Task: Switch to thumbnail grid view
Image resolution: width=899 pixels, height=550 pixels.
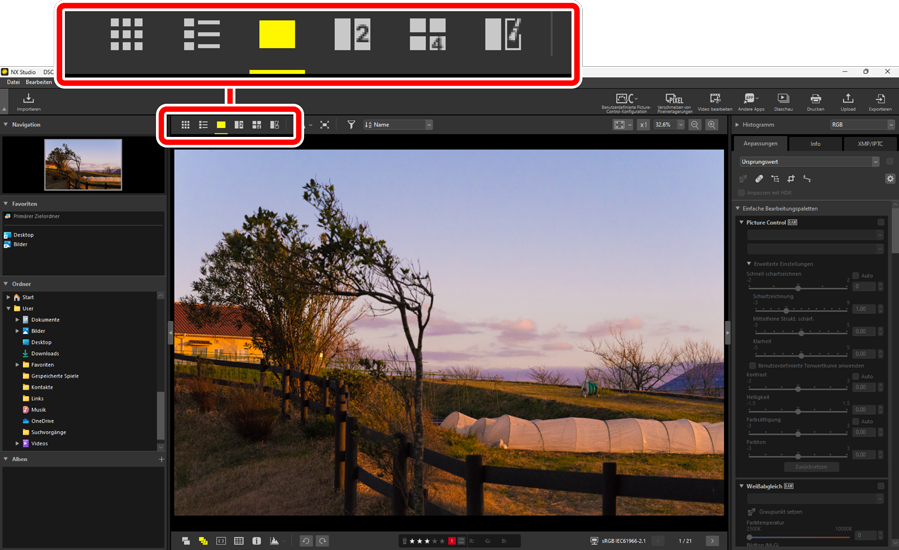Action: pyautogui.click(x=185, y=125)
